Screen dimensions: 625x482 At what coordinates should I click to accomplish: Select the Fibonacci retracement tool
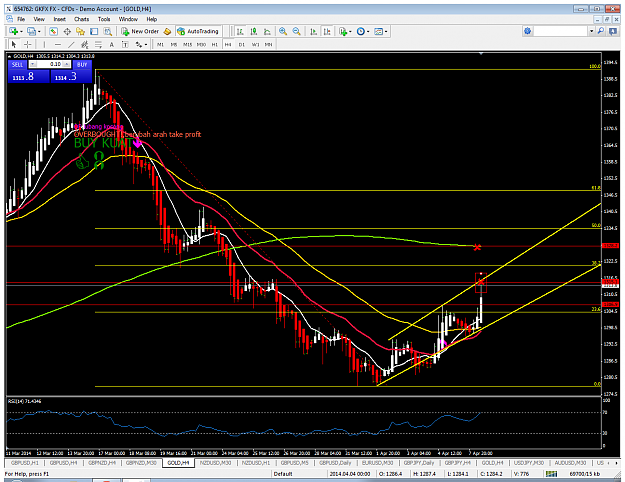click(x=98, y=44)
